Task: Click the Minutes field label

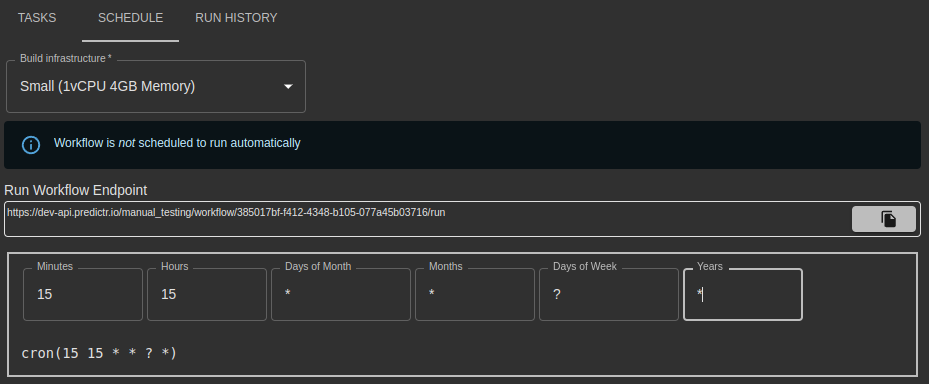Action: [x=55, y=266]
